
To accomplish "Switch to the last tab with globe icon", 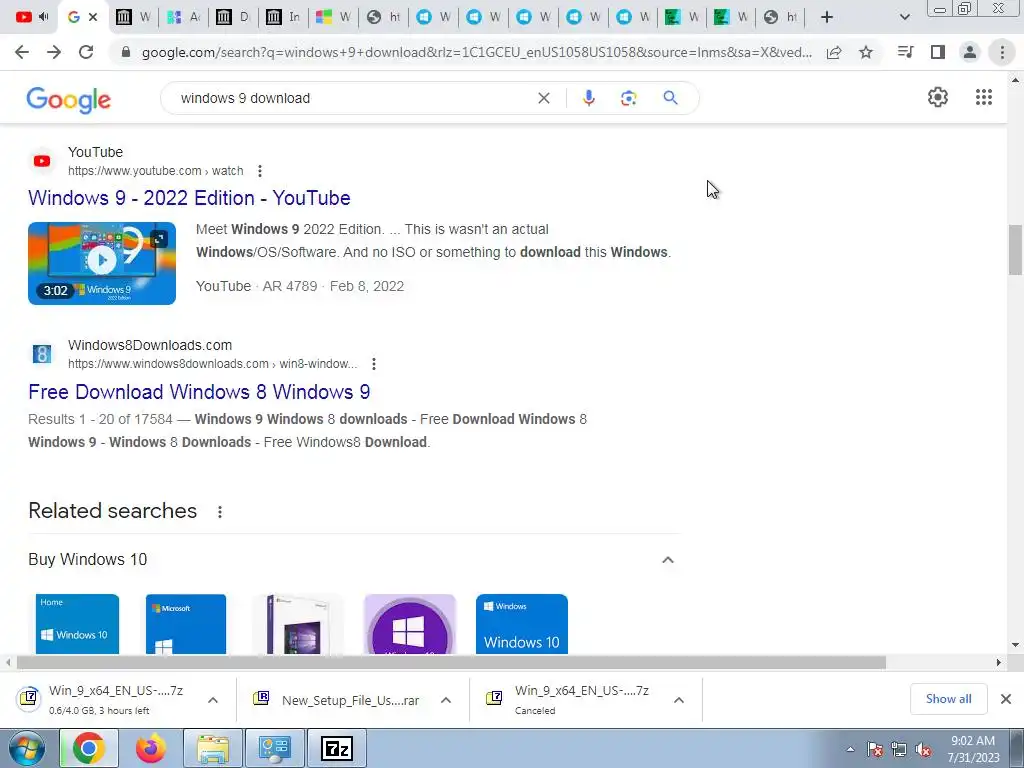I will [x=780, y=17].
